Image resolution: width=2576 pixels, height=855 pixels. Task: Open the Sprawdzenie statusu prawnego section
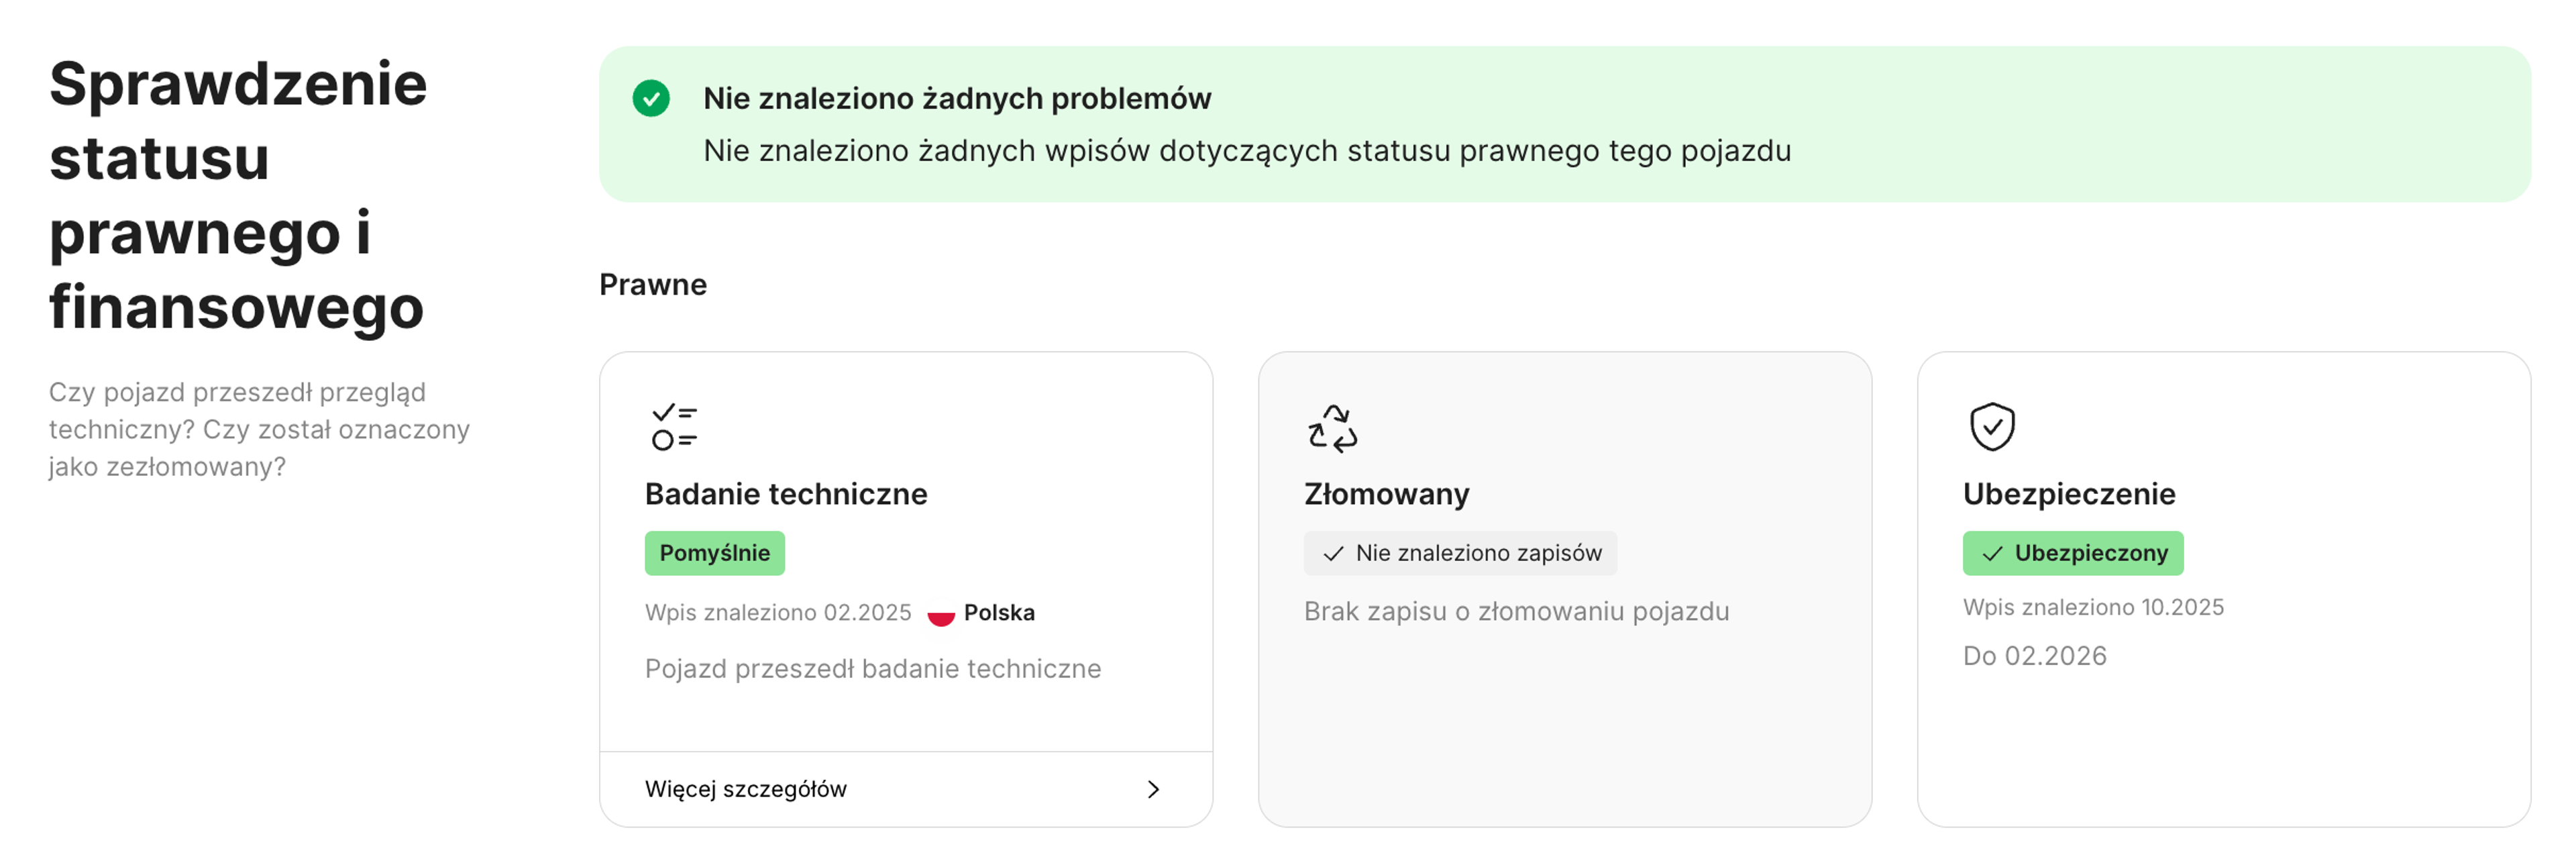pos(238,196)
